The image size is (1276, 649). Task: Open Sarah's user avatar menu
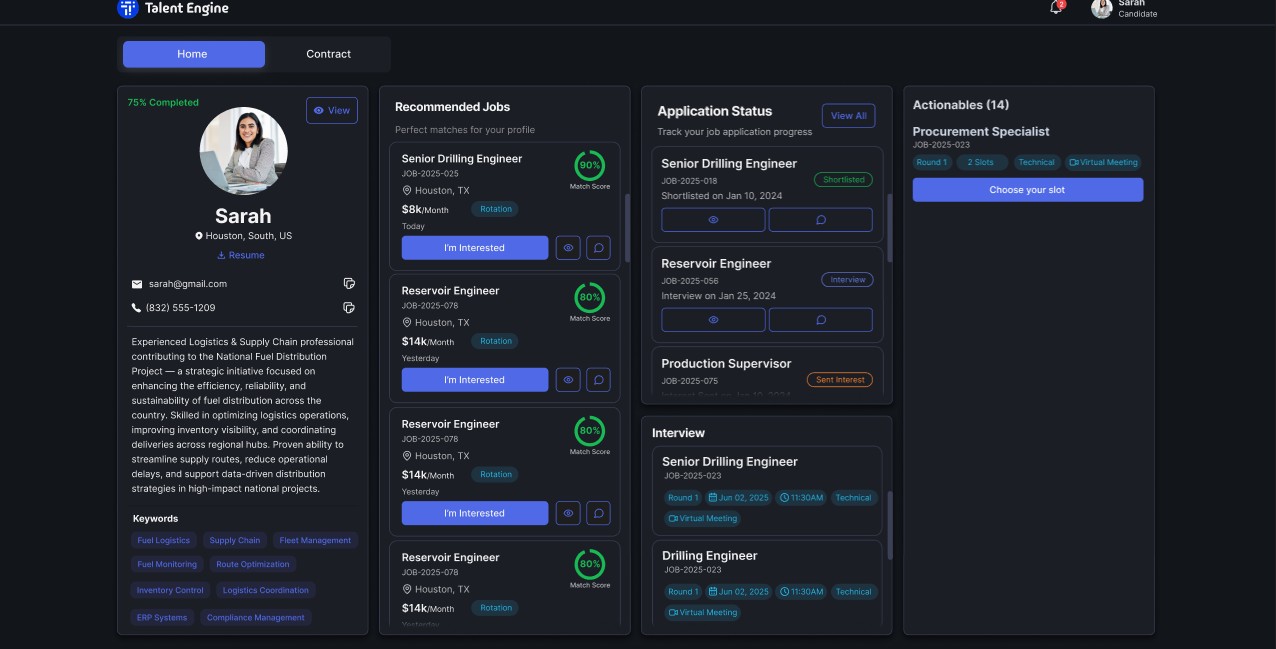pyautogui.click(x=1101, y=8)
